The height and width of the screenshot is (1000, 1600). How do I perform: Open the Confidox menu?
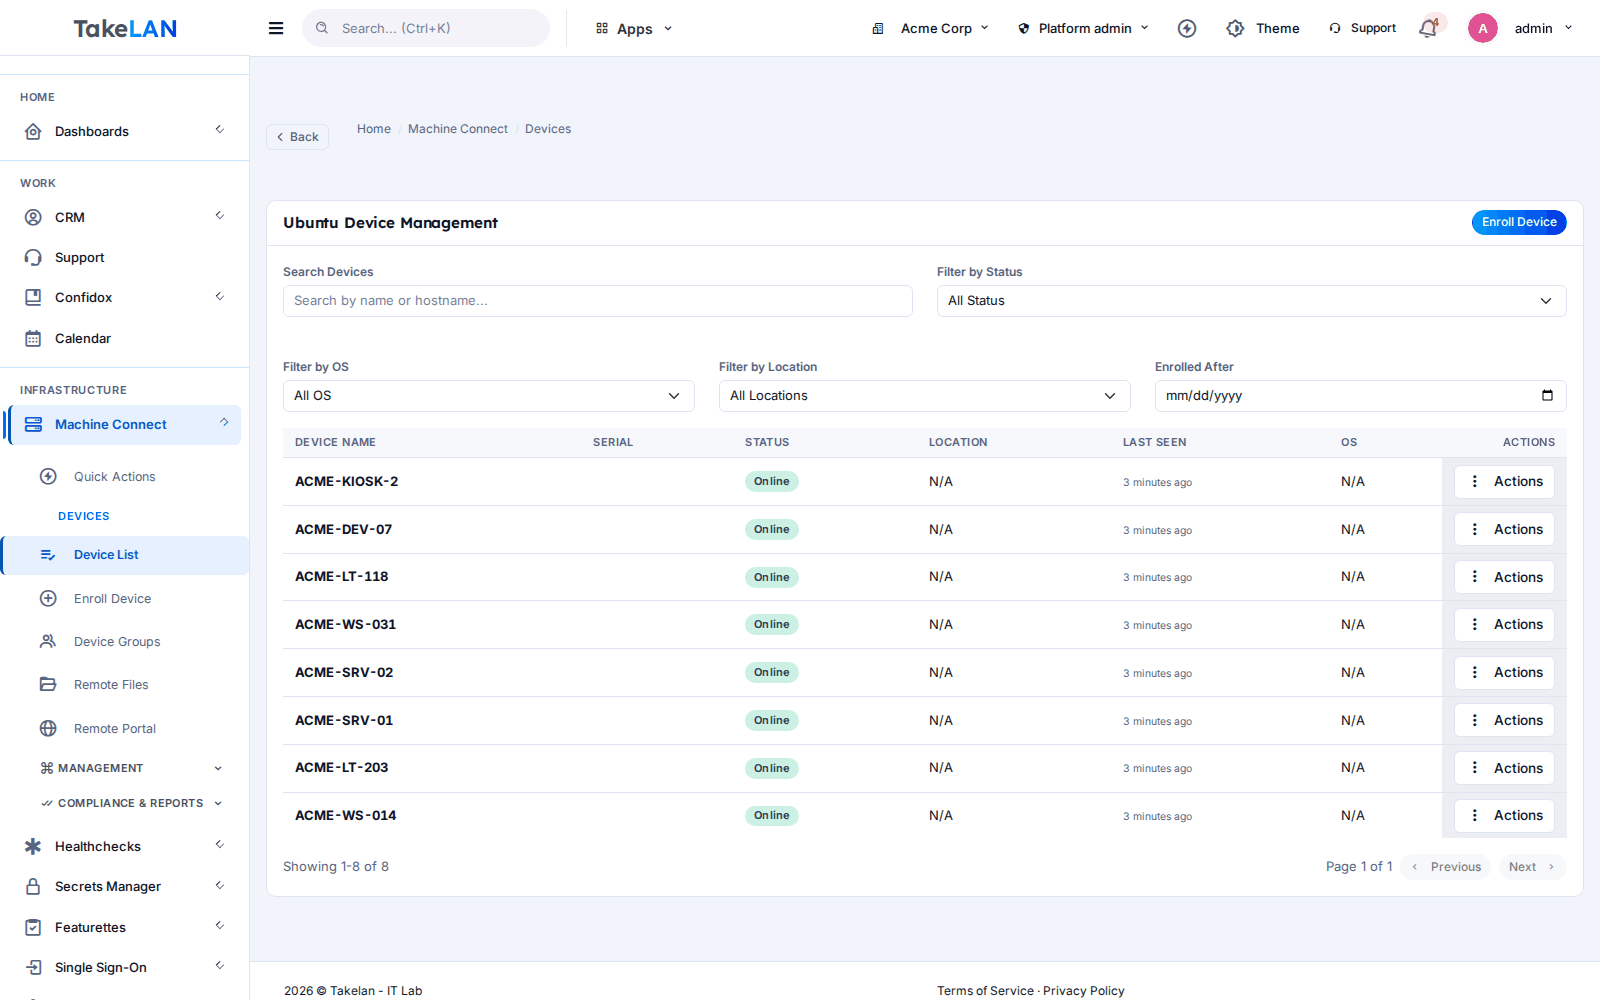124,297
